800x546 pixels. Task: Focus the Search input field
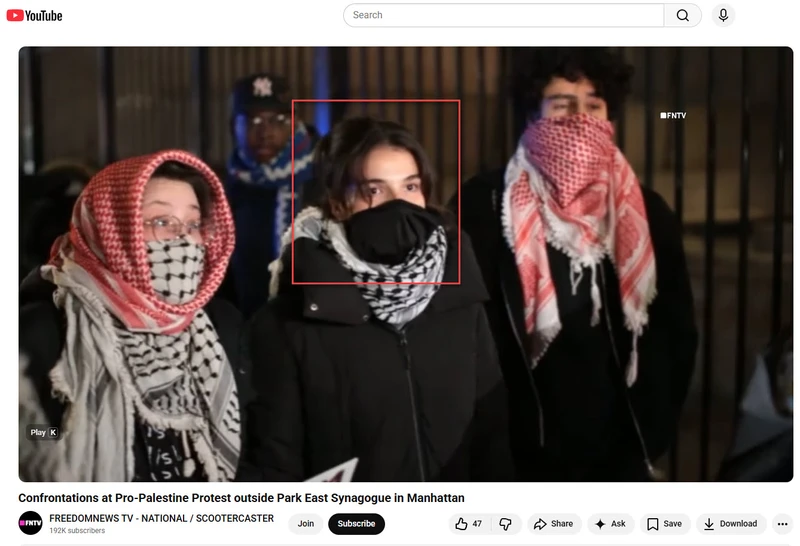point(504,15)
